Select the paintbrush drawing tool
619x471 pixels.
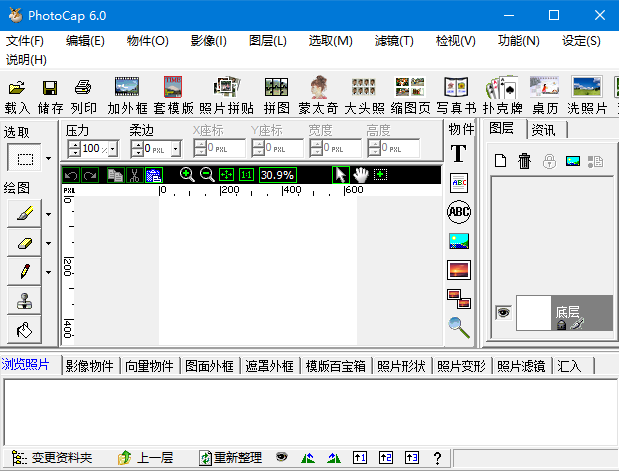pos(24,214)
